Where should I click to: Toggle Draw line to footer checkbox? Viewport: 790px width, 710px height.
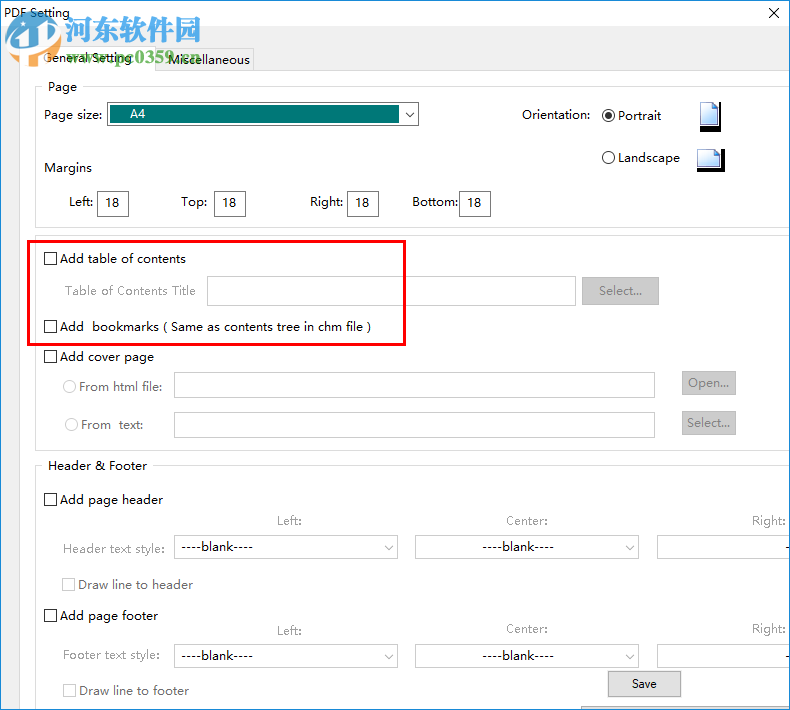(70, 690)
